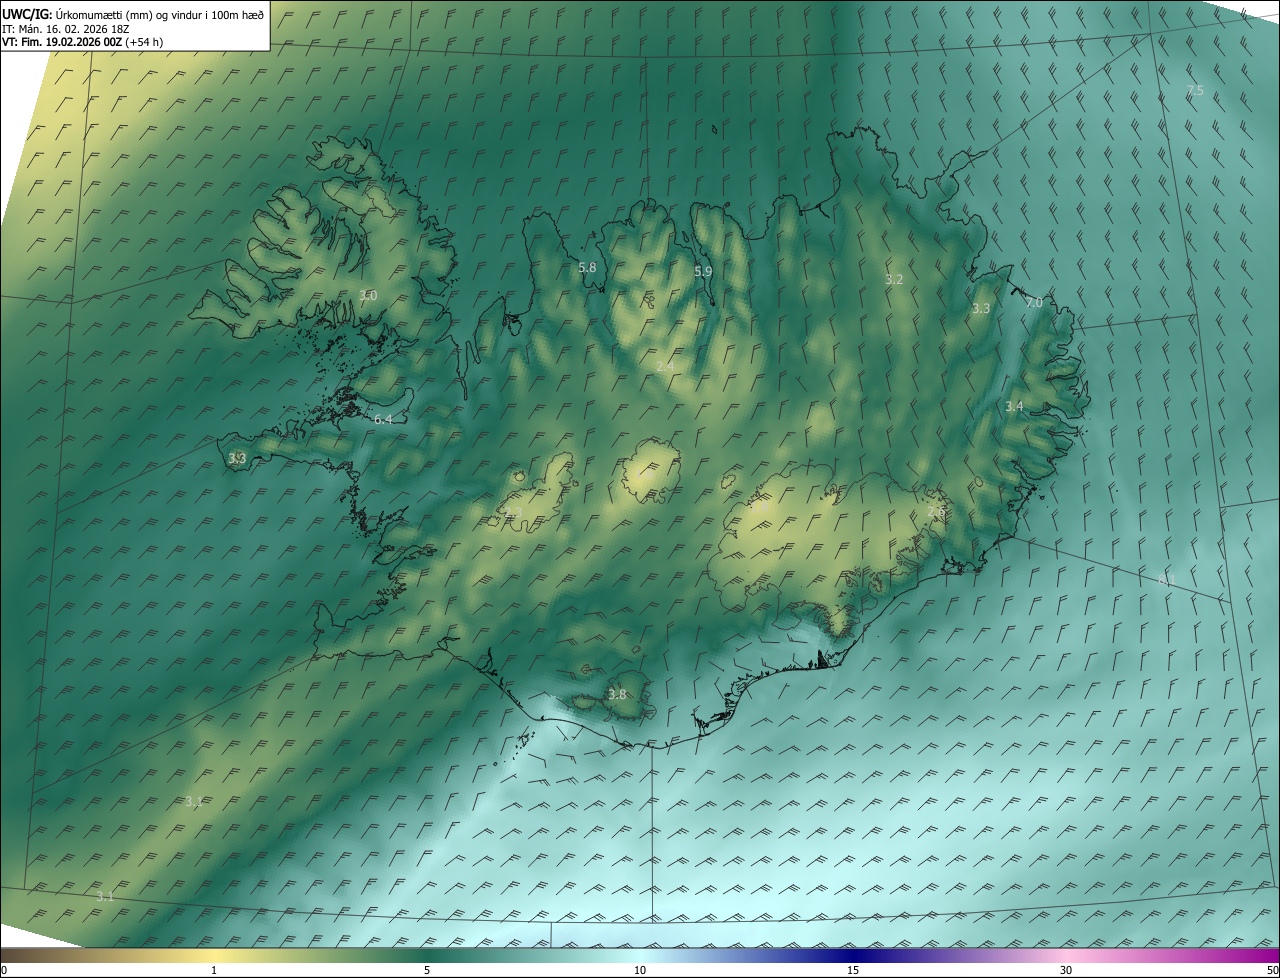The height and width of the screenshot is (978, 1280).
Task: Click the 3.8 value label on the south glacier
Action: pyautogui.click(x=617, y=694)
